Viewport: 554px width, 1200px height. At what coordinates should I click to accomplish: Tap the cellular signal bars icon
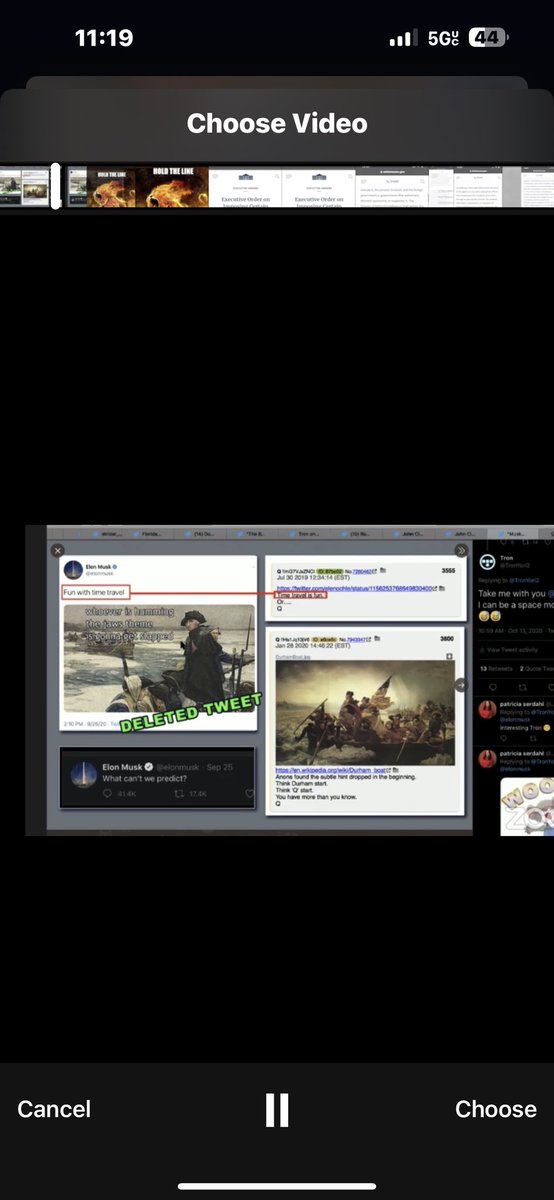[x=403, y=38]
